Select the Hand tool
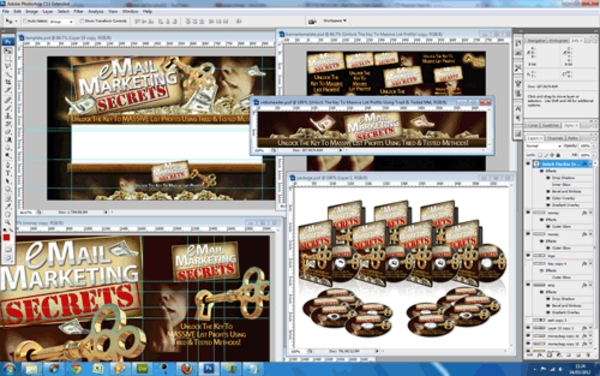This screenshot has height=376, width=600. coord(8,214)
